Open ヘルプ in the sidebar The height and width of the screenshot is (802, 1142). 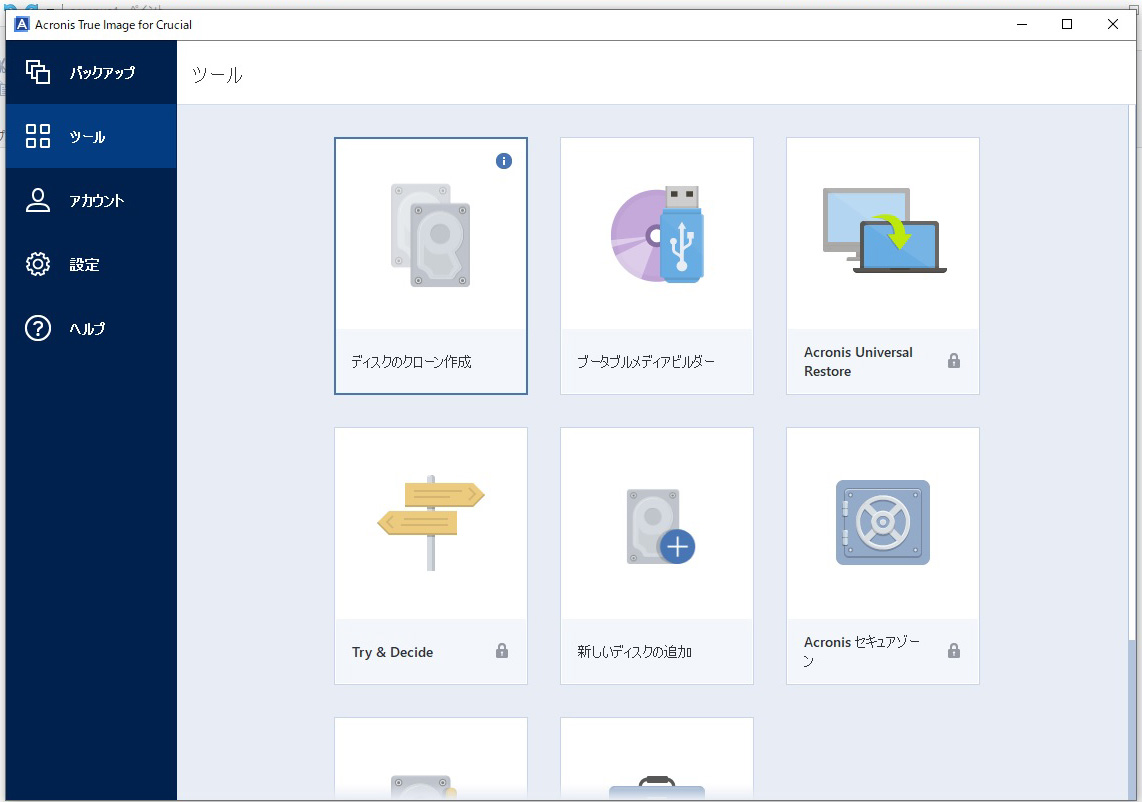pos(91,329)
